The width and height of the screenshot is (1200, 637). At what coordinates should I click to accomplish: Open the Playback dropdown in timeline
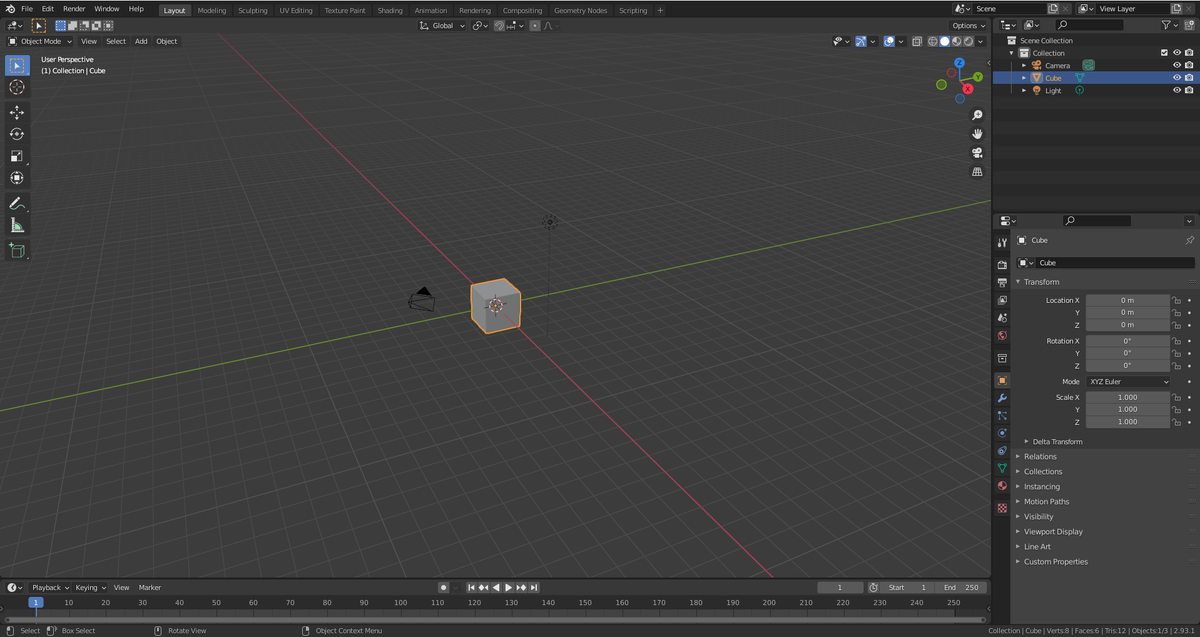[50, 587]
